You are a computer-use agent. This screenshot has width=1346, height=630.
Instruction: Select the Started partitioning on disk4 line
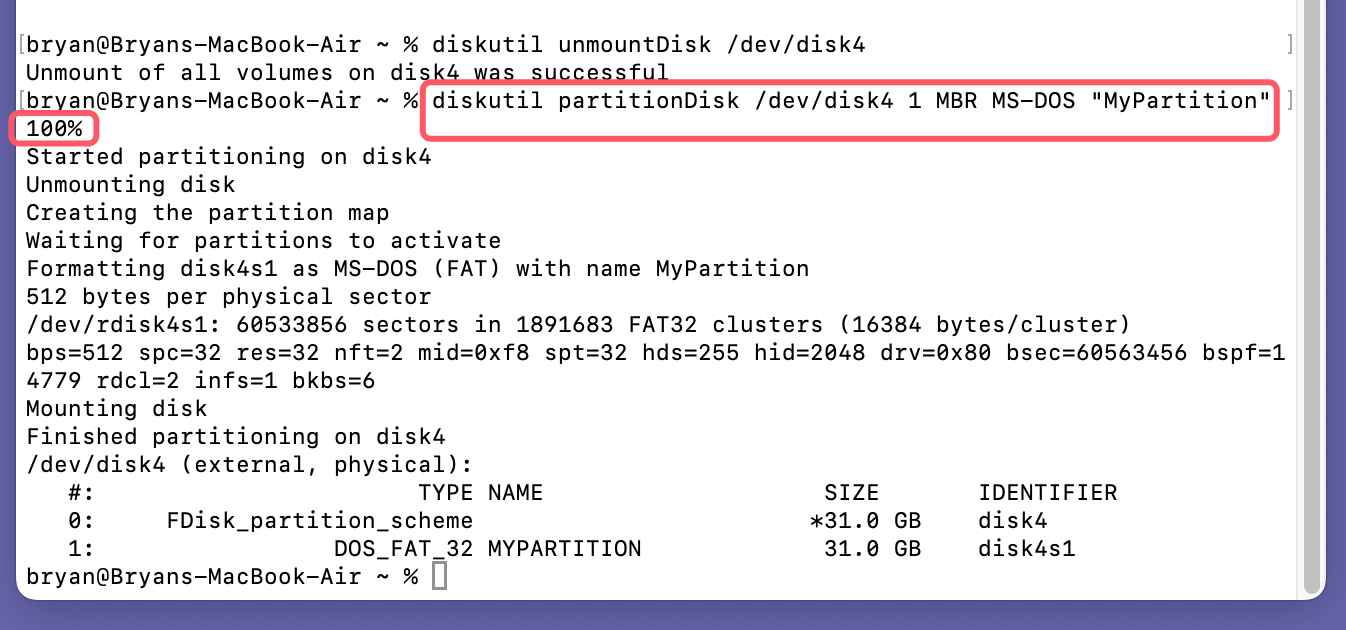(230, 156)
